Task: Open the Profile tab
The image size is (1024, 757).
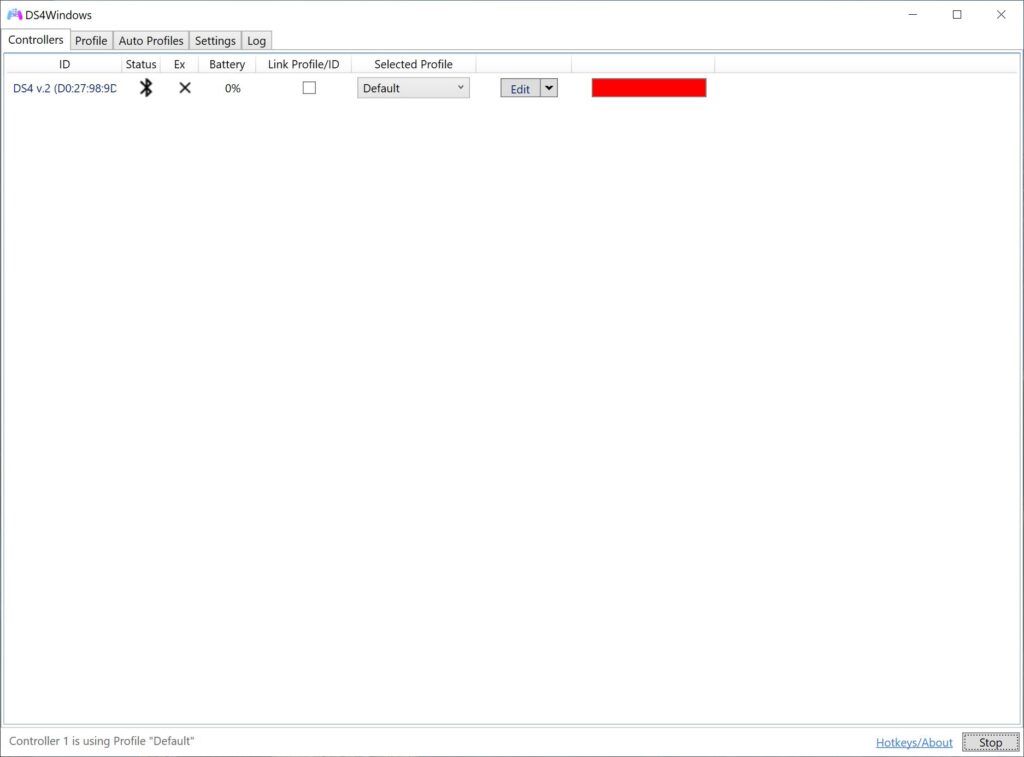Action: tap(91, 40)
